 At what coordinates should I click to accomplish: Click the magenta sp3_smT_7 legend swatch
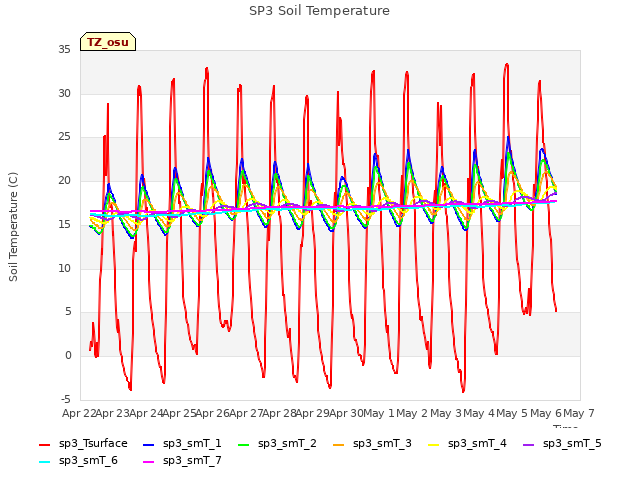coord(149,462)
